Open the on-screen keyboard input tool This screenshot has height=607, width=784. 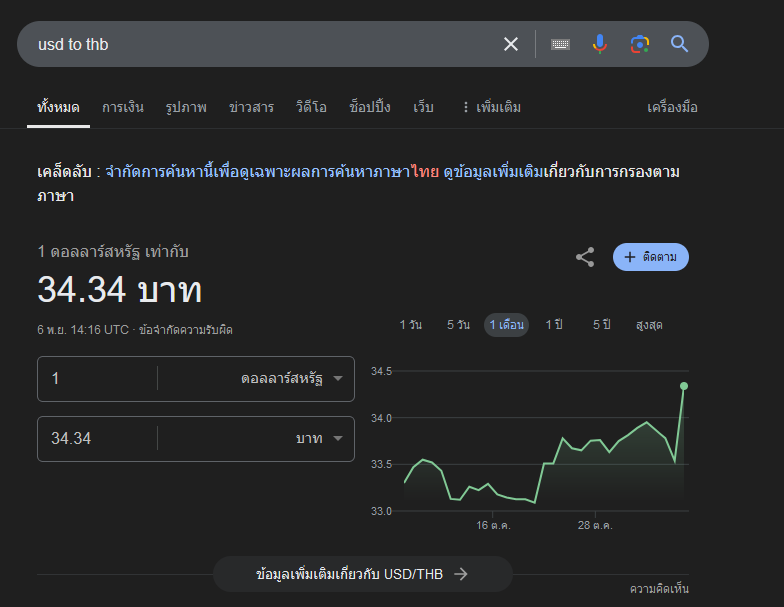click(560, 44)
